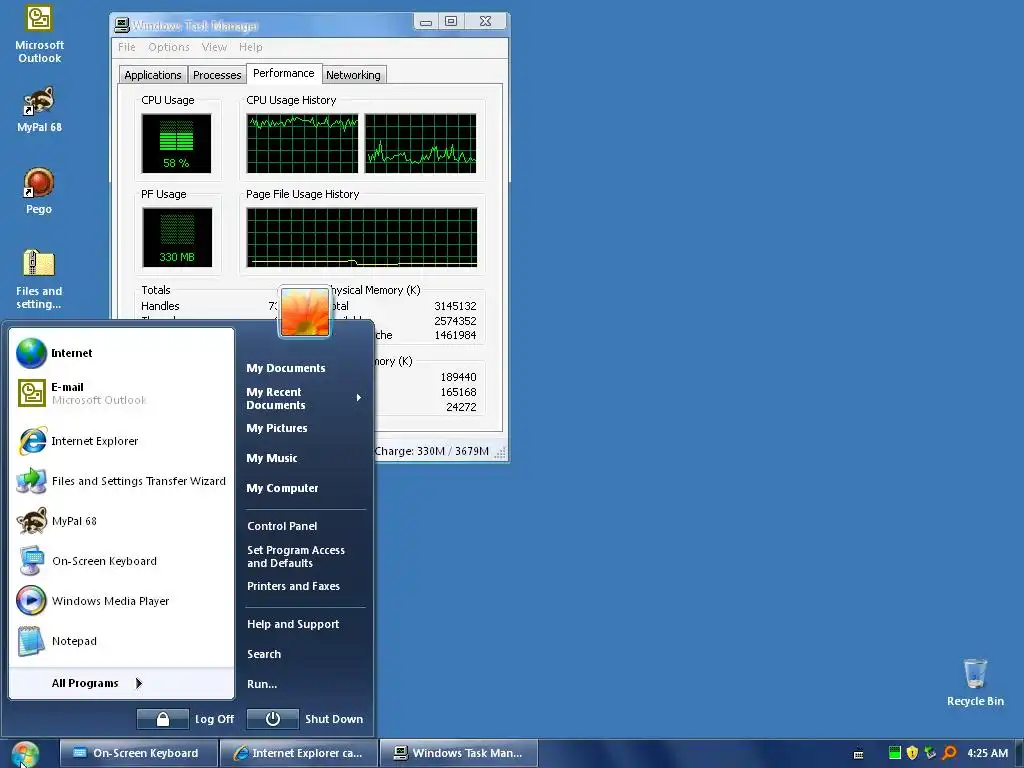Launch Files and Settings Transfer Wizard
Screen dimensions: 1024x768
[x=121, y=481]
